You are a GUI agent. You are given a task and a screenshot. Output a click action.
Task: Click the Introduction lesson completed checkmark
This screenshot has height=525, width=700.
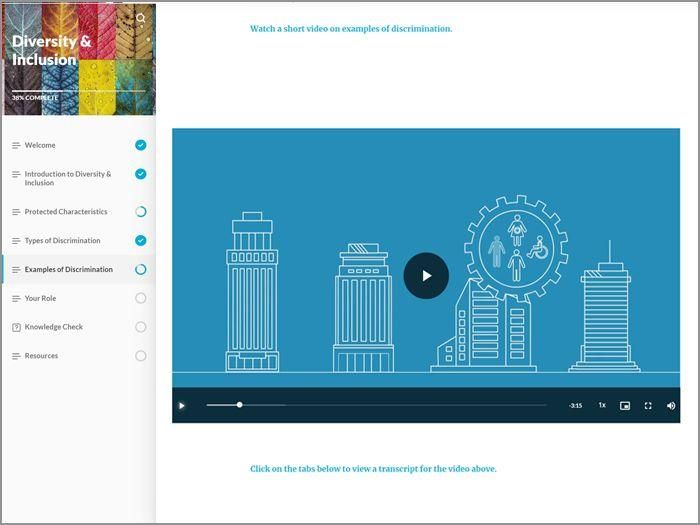(x=141, y=174)
